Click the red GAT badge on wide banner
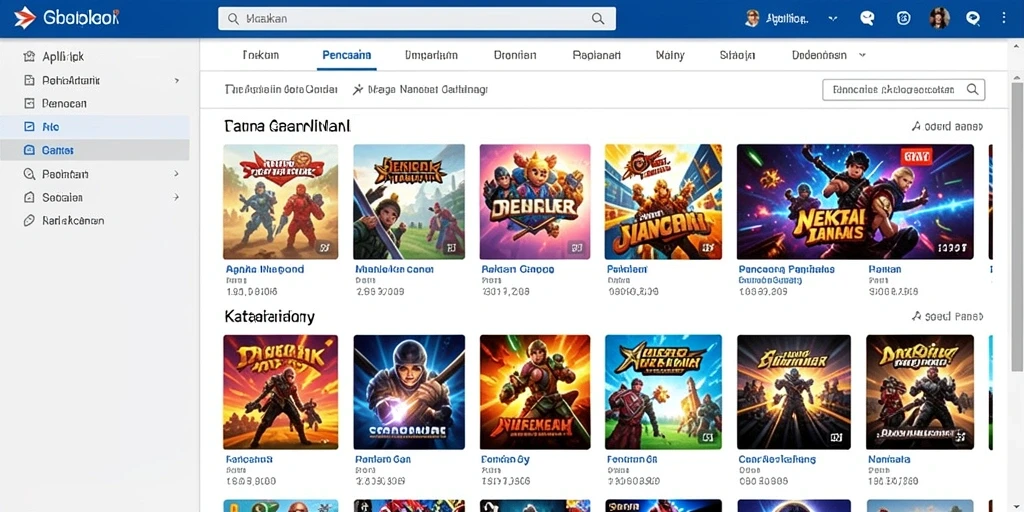The height and width of the screenshot is (512, 1024). click(917, 156)
